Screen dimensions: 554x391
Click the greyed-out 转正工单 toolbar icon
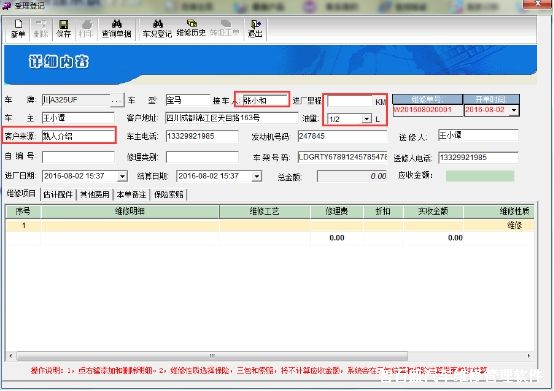click(224, 28)
